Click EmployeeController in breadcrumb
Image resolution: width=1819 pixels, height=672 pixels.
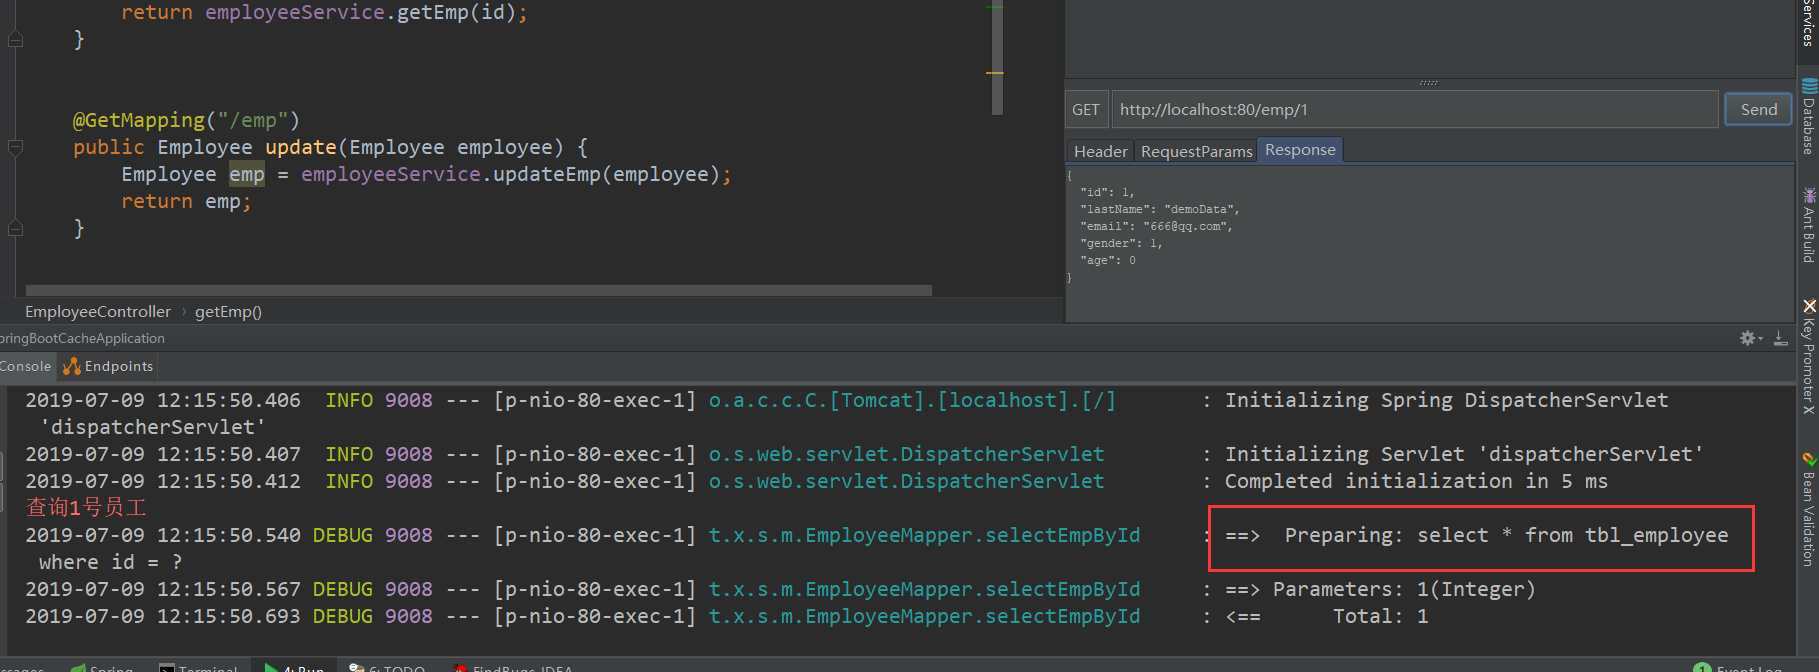[x=98, y=311]
